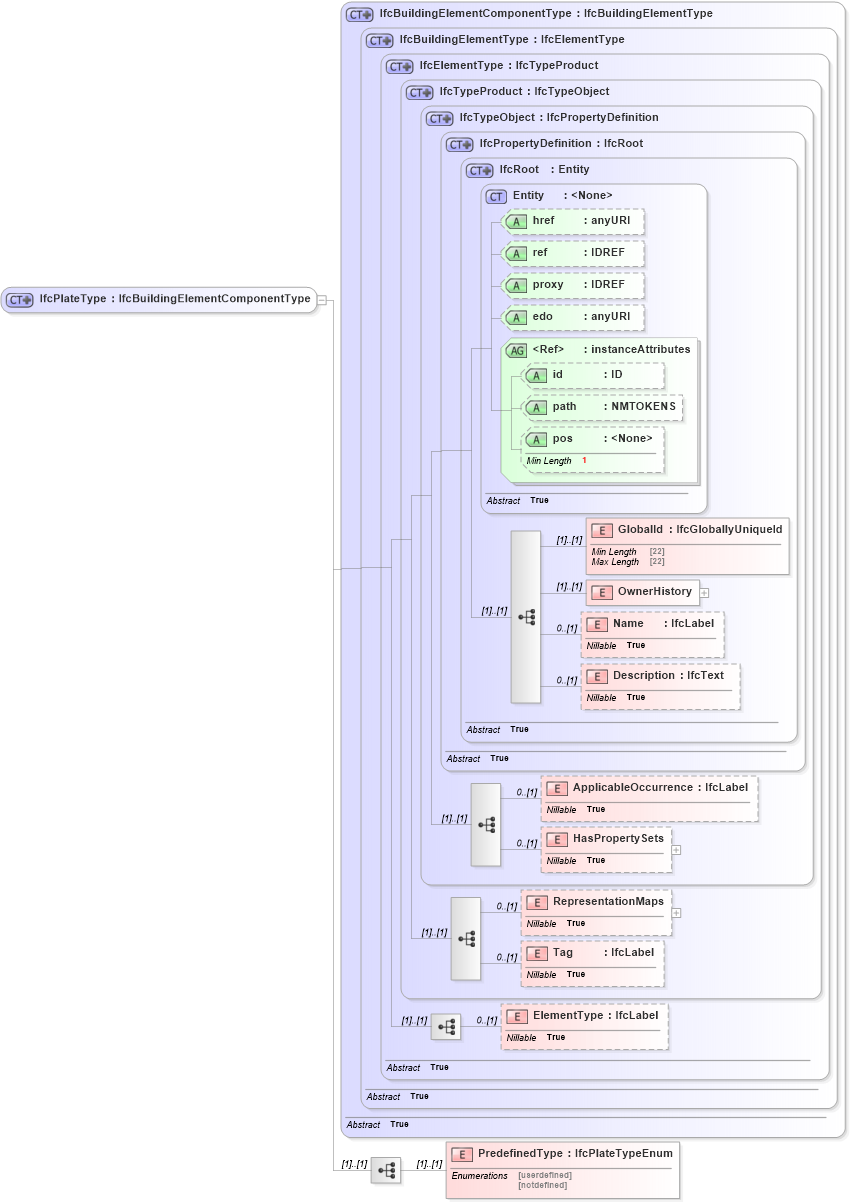Viewport: 850px width, 1203px height.
Task: Expand RepresentationMaps via its plus button
Action: 677,912
